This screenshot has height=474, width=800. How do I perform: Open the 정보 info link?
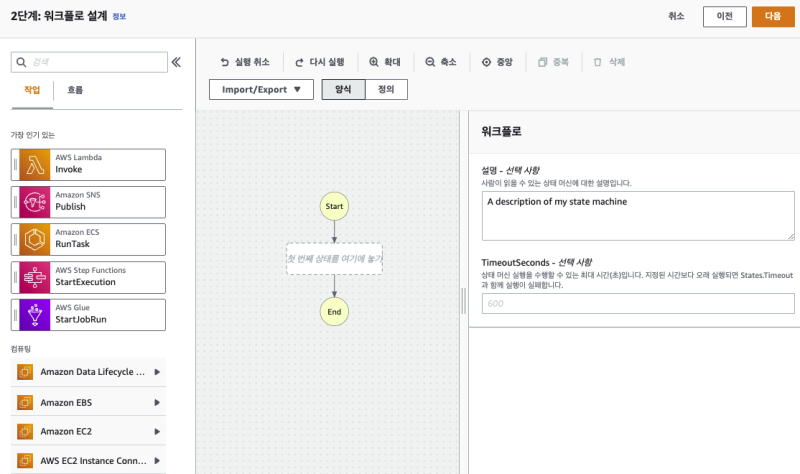click(x=119, y=16)
